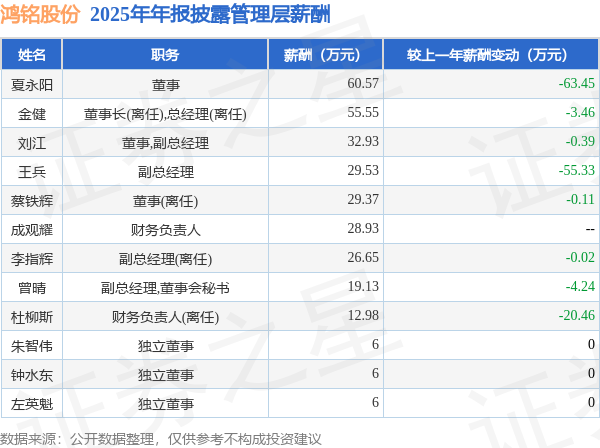
Task: Click 独立董事 in 朱智伟 row
Action: (x=165, y=346)
